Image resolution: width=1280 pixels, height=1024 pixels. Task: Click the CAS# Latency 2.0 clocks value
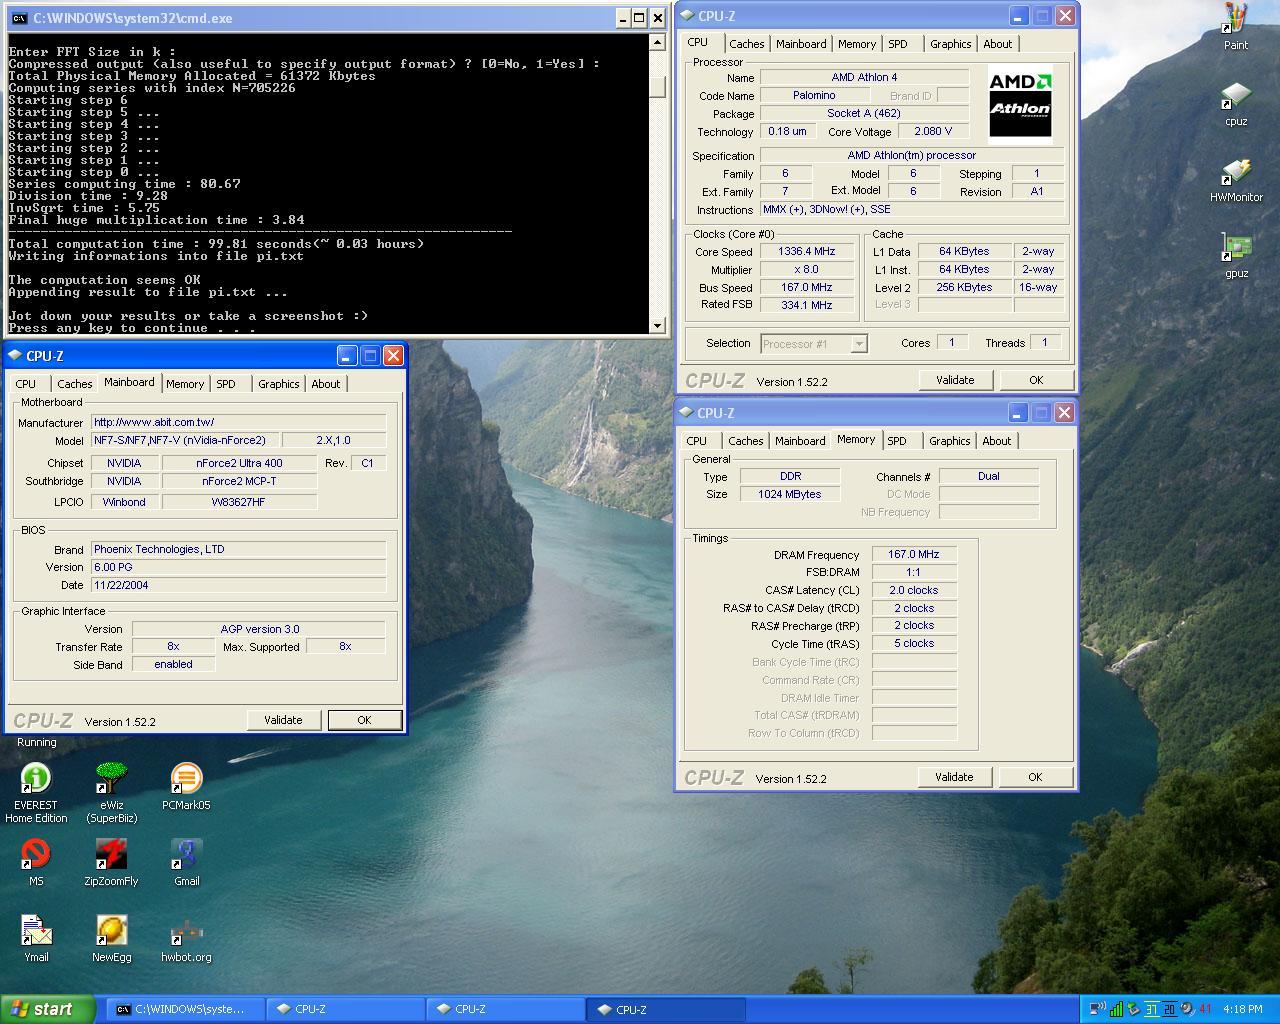(914, 590)
